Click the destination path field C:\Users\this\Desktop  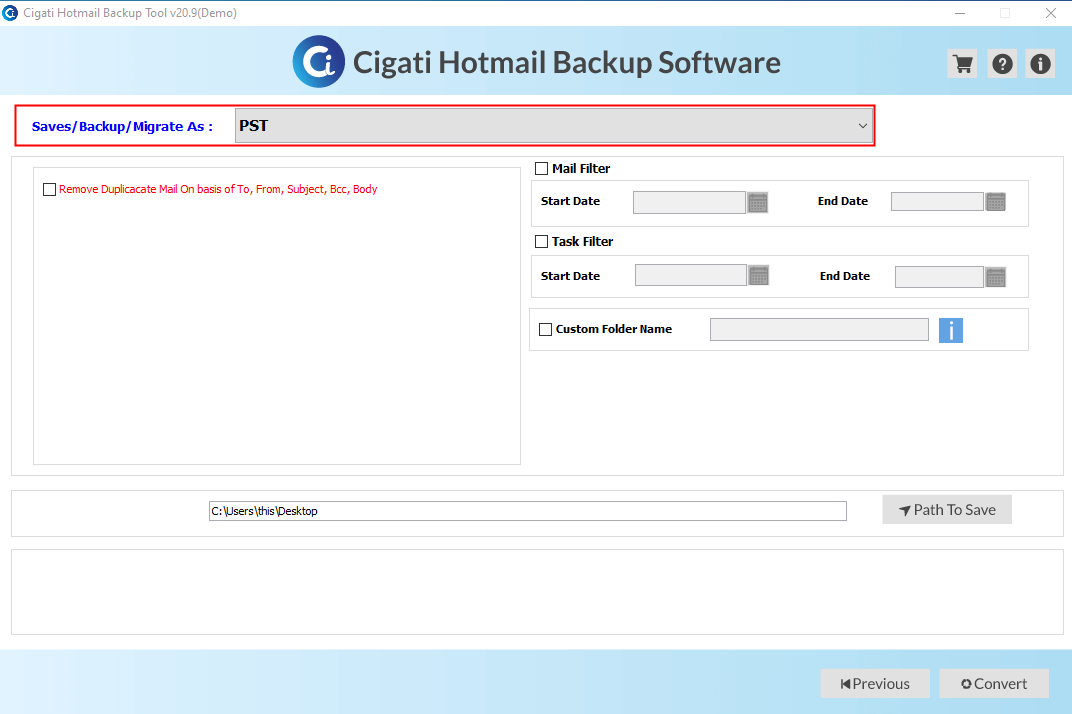pyautogui.click(x=528, y=511)
